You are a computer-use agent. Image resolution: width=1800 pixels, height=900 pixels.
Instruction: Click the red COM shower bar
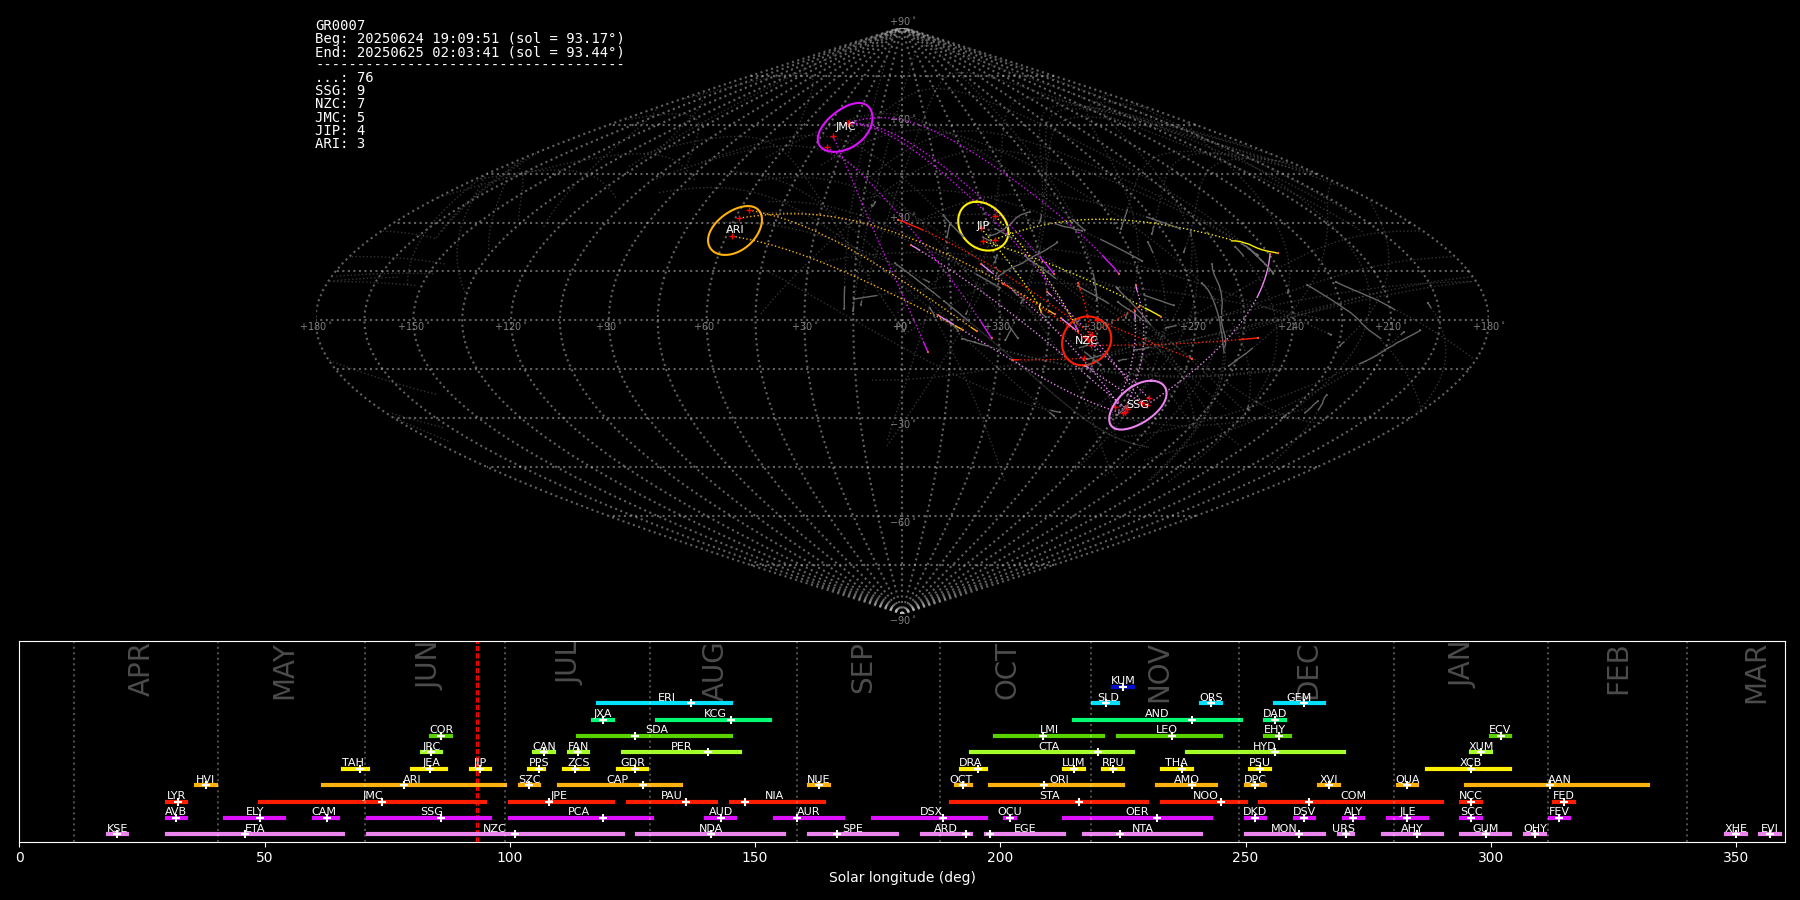pos(1351,802)
